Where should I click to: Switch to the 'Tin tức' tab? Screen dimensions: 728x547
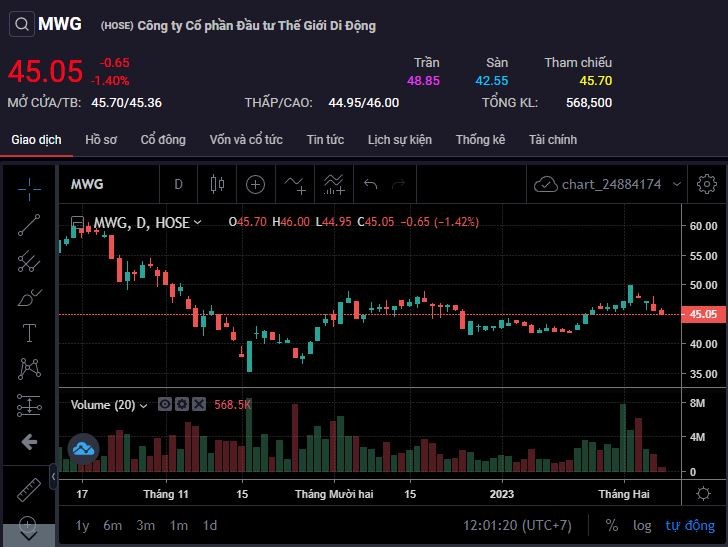pos(325,140)
